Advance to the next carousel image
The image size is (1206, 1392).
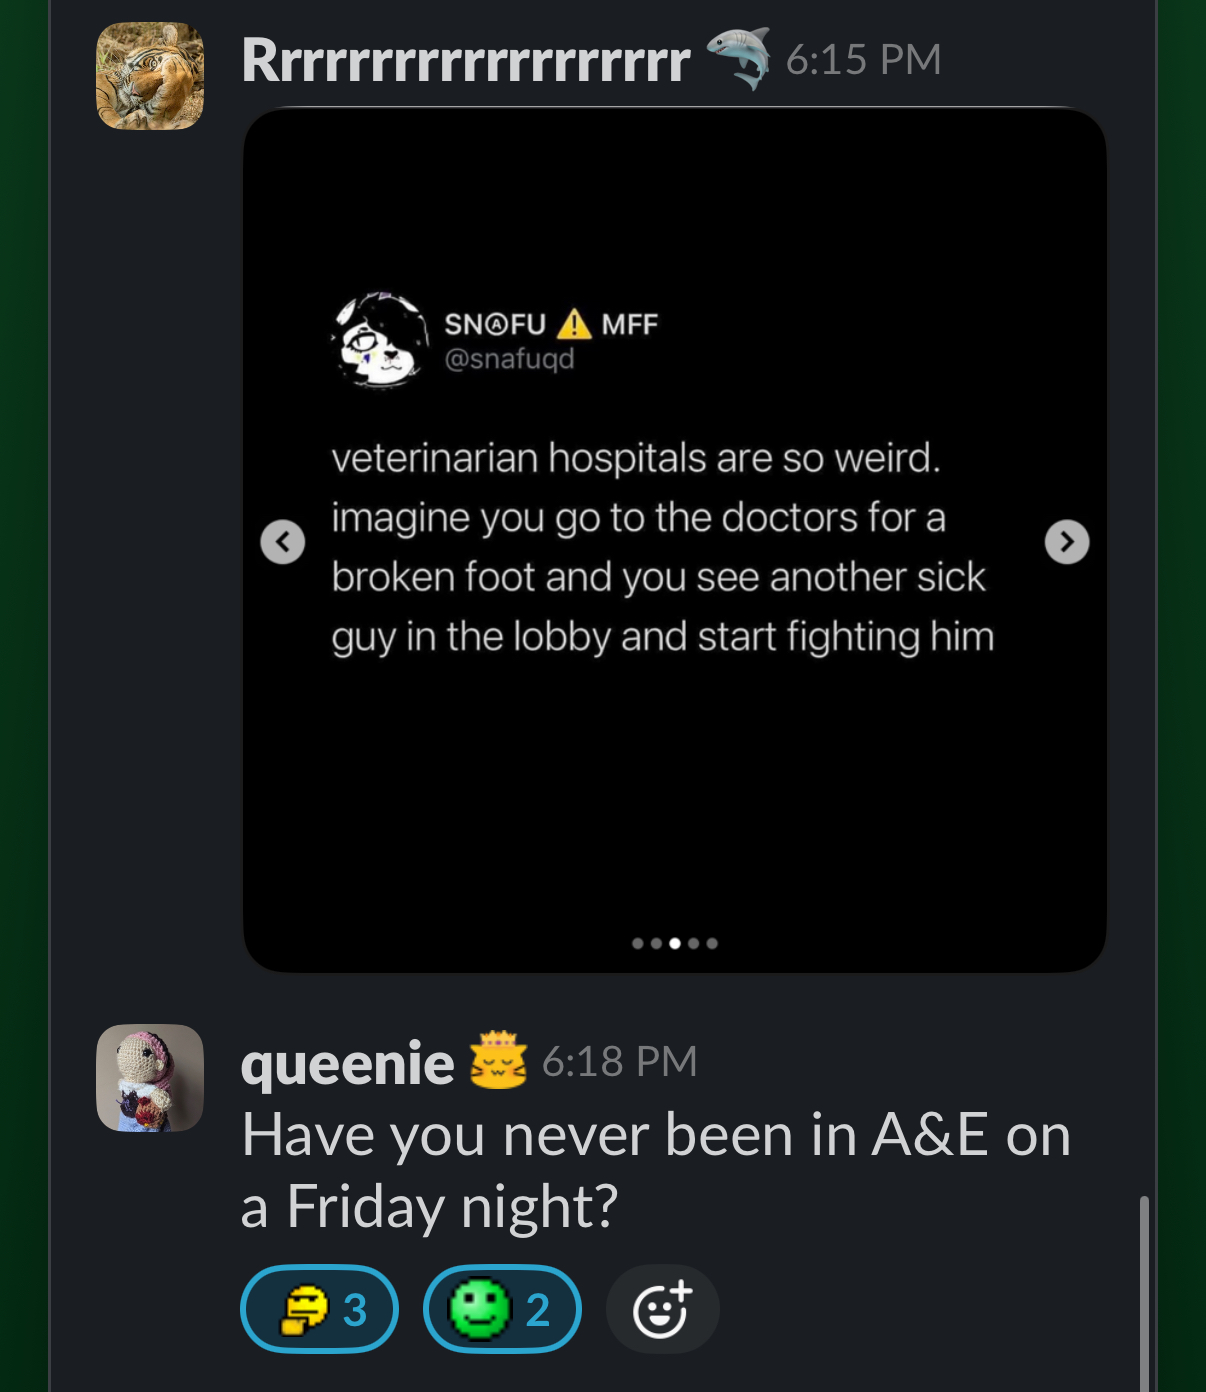1067,542
